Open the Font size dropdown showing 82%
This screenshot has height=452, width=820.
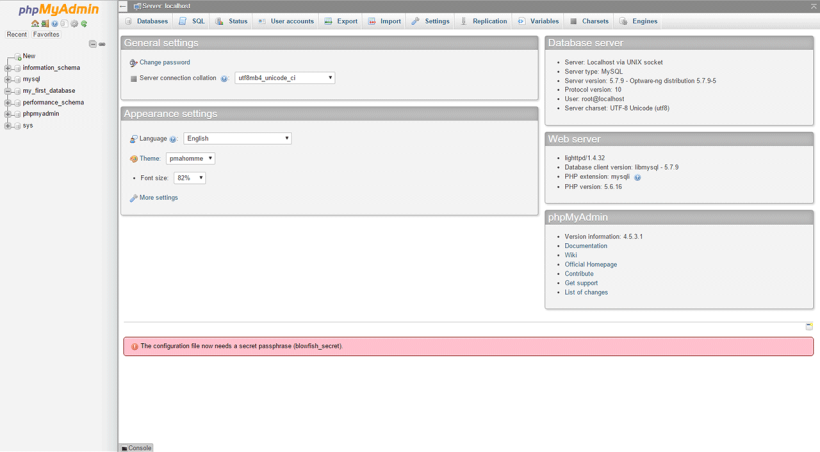[189, 178]
